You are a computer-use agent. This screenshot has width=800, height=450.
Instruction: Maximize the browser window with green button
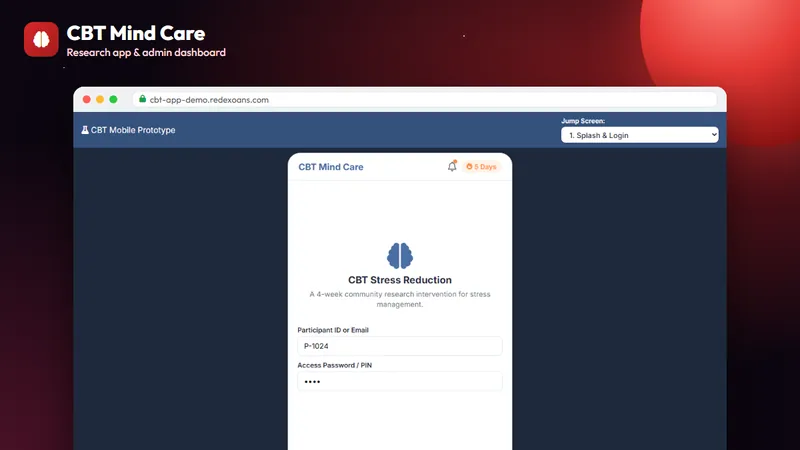tap(113, 99)
